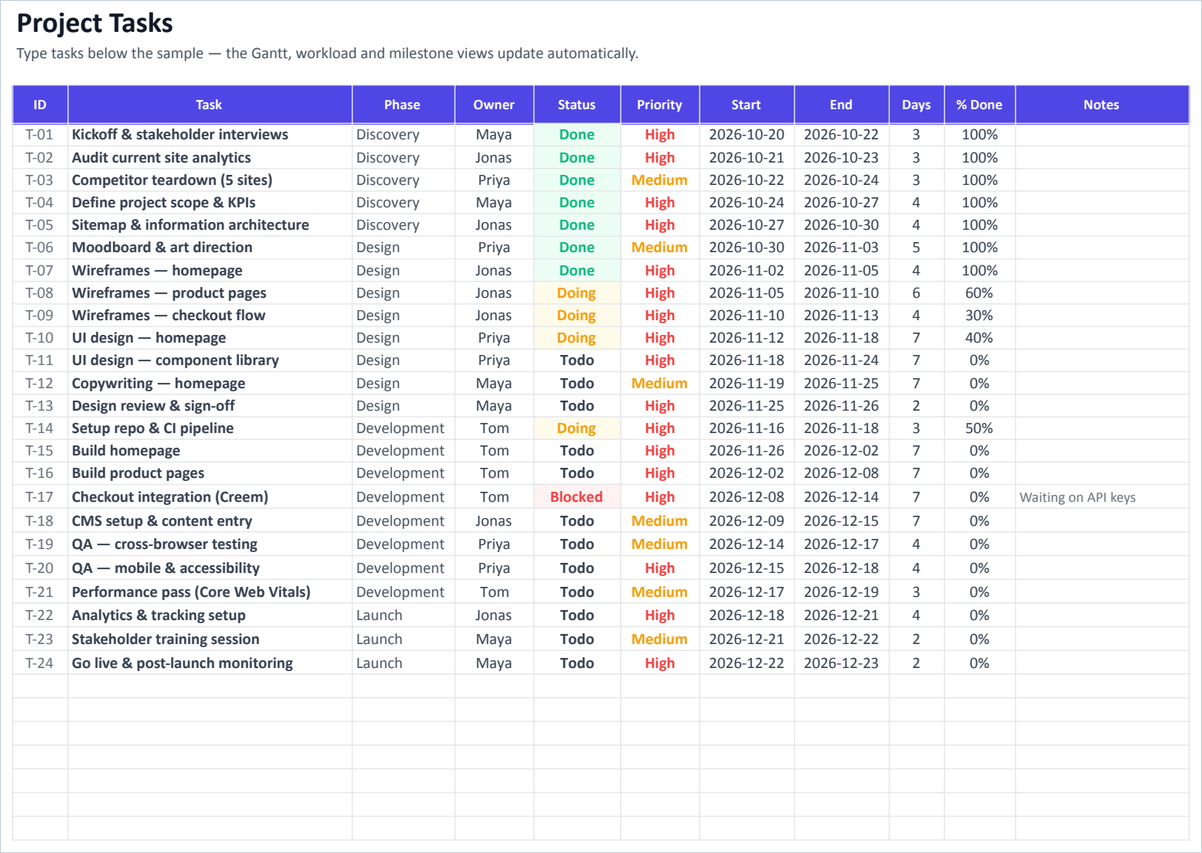1202x853 pixels.
Task: Select the Medium priority for T-12
Action: click(659, 383)
